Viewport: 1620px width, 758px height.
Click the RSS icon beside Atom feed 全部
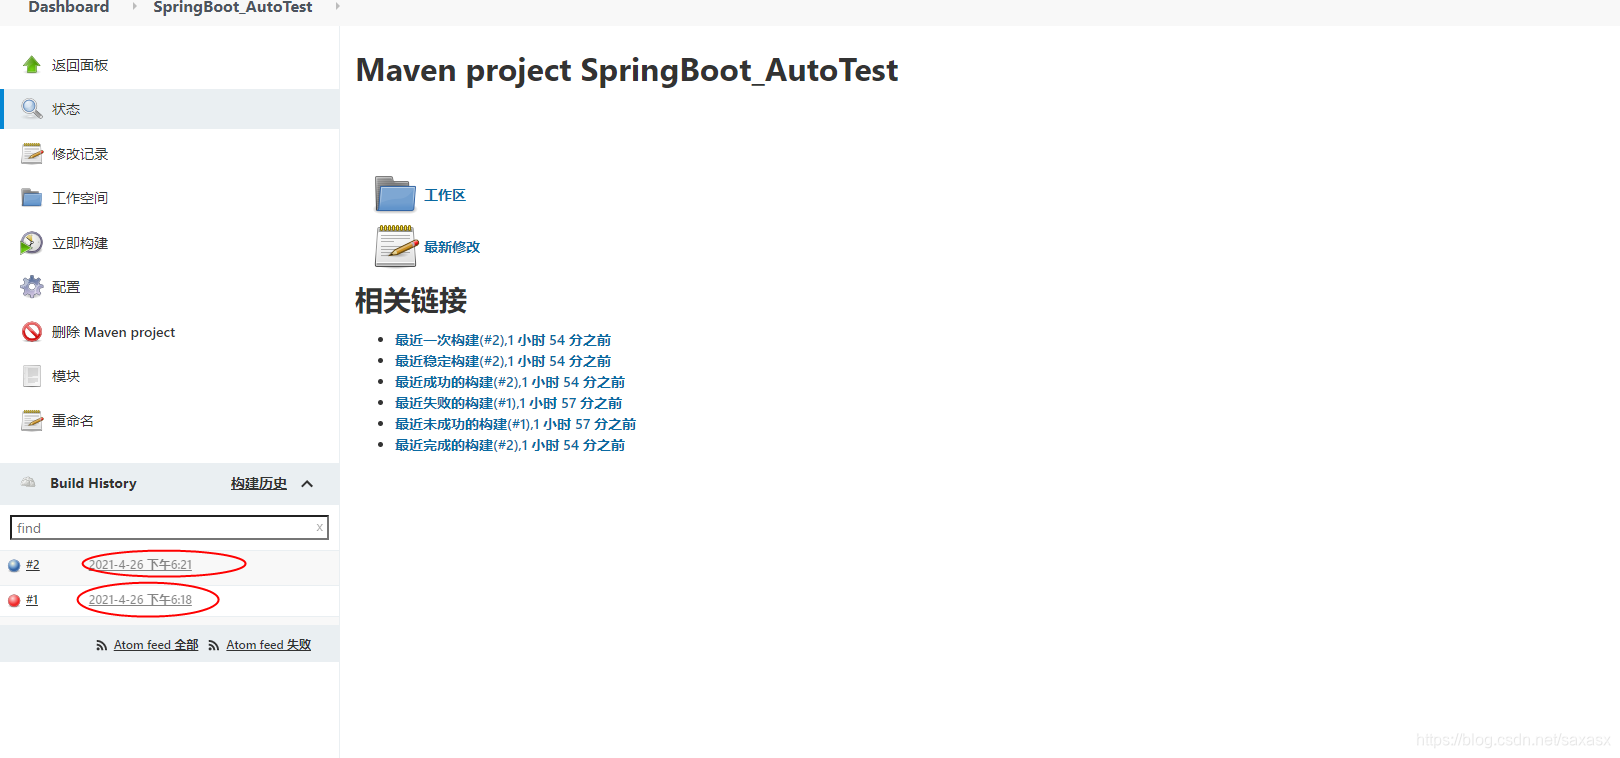coord(101,645)
